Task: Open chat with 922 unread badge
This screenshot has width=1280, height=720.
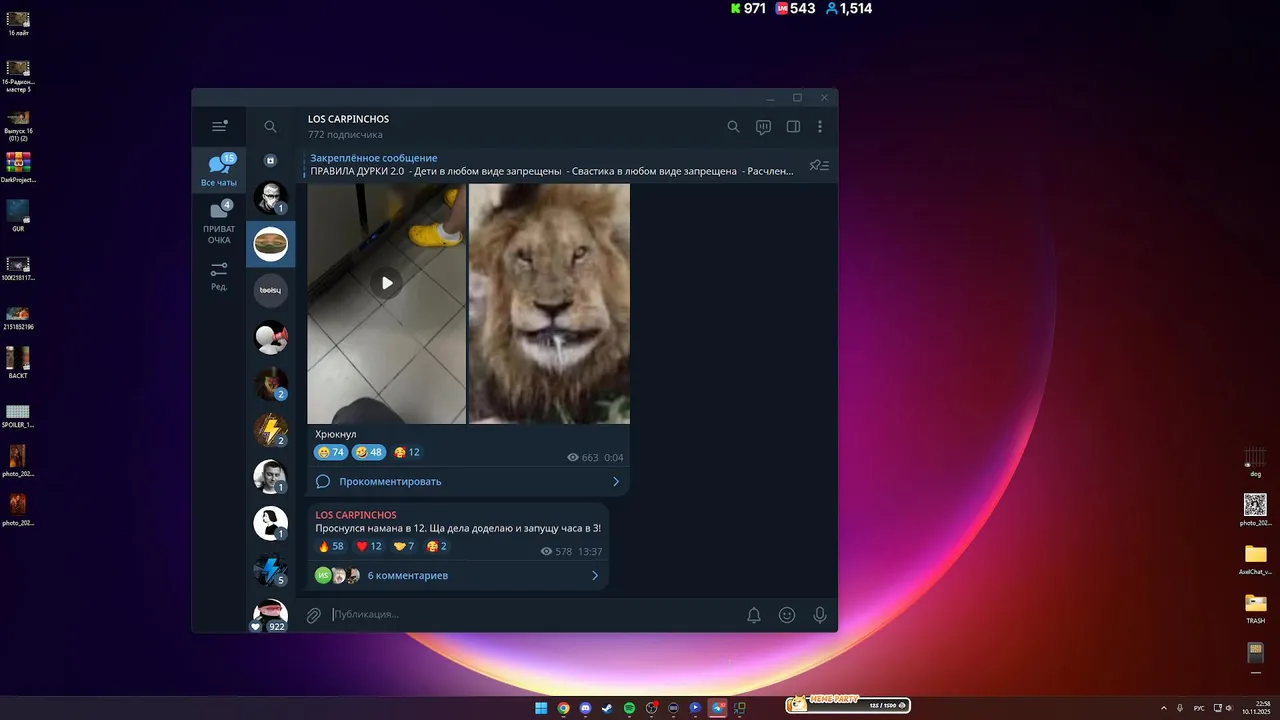Action: pyautogui.click(x=270, y=614)
